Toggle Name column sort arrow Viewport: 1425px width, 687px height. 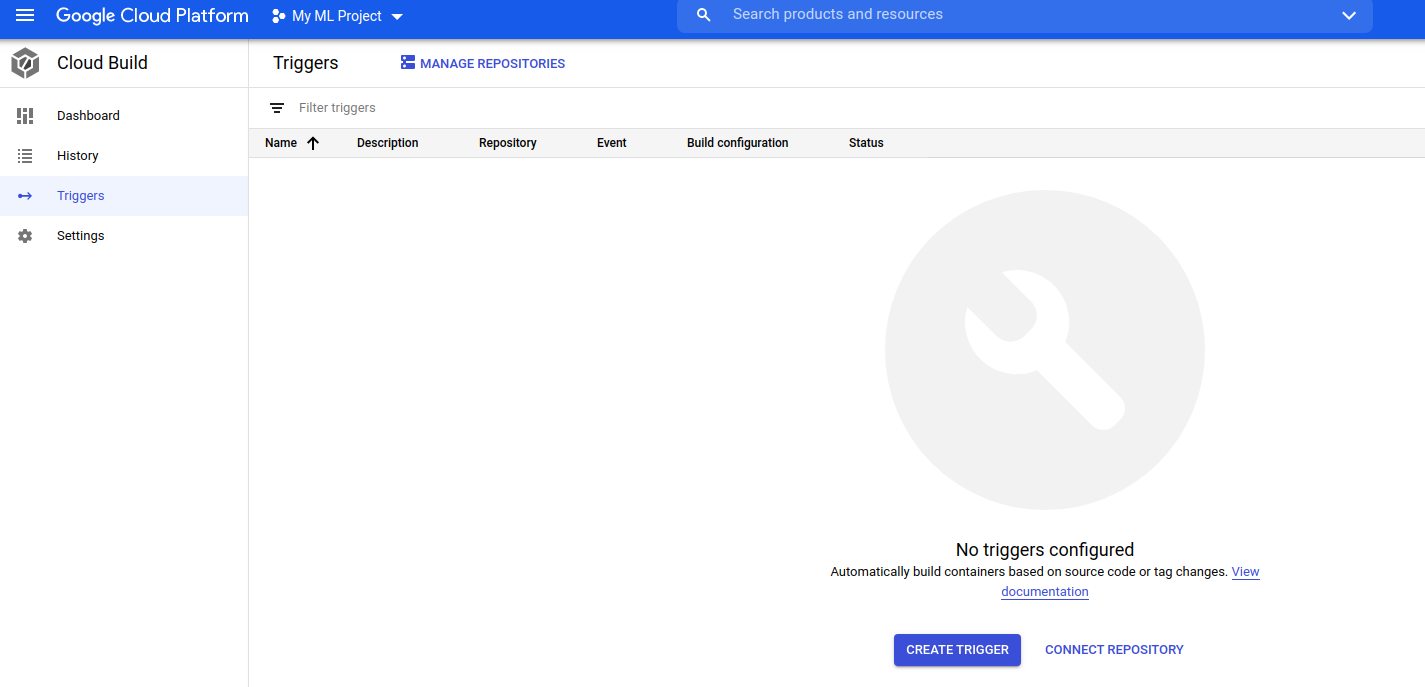click(x=313, y=143)
